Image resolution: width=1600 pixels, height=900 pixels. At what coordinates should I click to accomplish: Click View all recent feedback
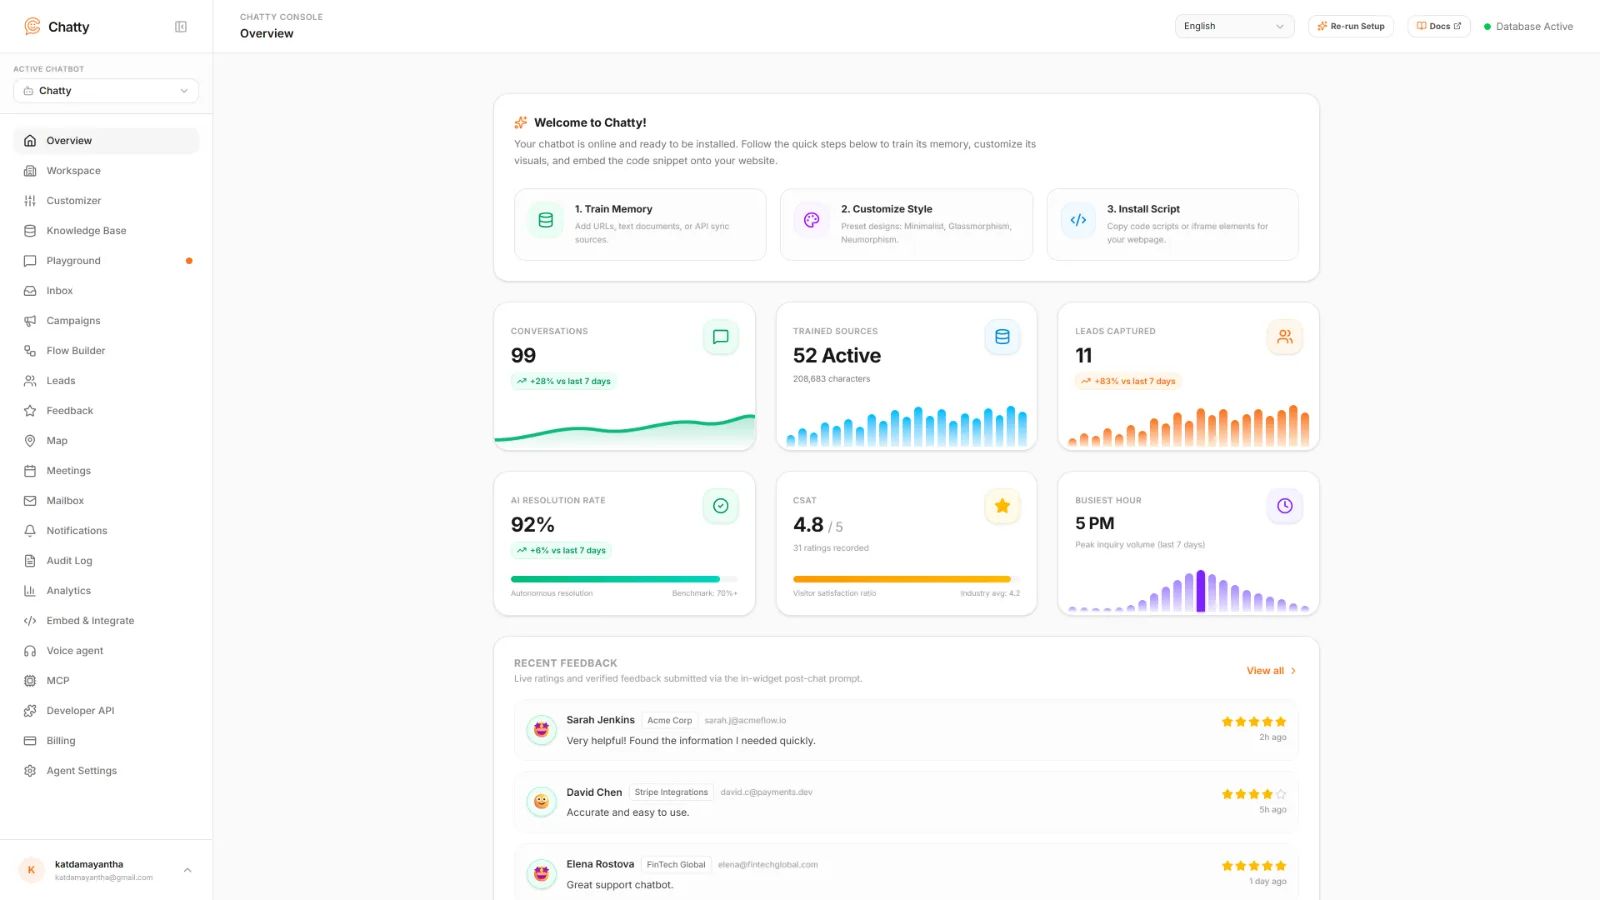[x=1271, y=671]
